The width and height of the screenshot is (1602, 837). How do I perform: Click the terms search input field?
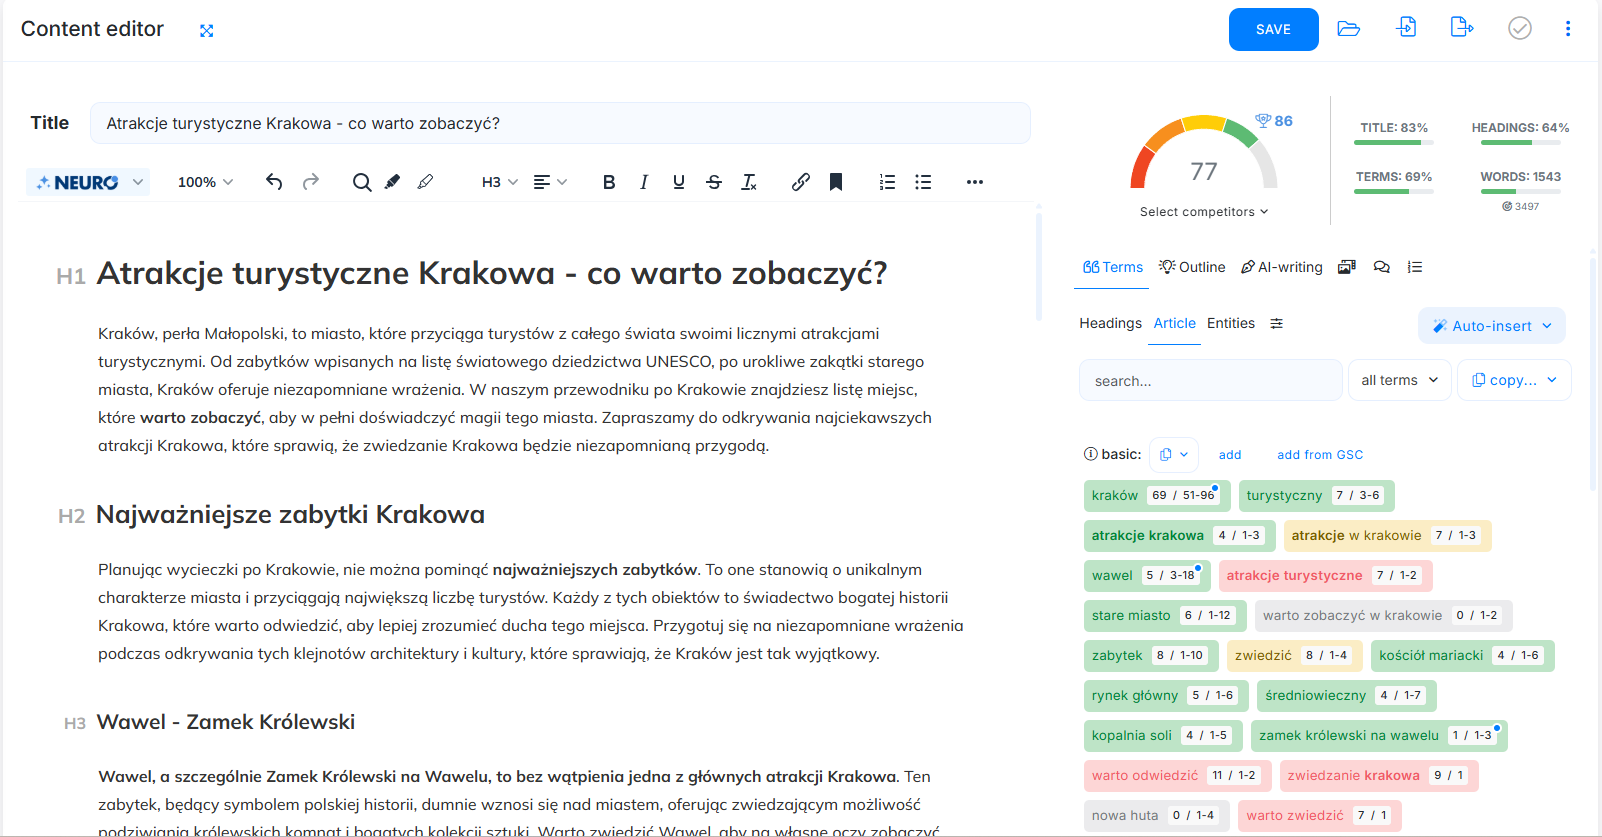1210,381
